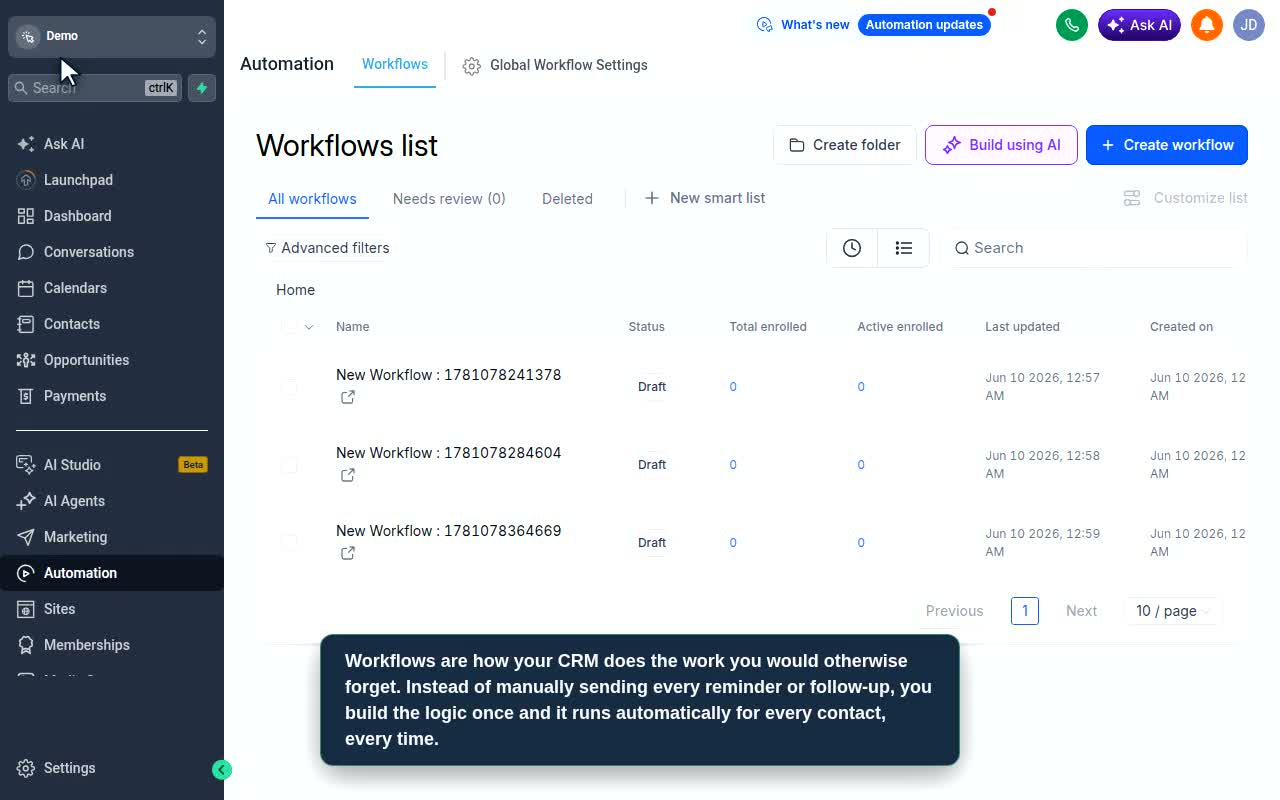The height and width of the screenshot is (800, 1280).
Task: Go to Launchpad in sidebar
Action: [112, 180]
